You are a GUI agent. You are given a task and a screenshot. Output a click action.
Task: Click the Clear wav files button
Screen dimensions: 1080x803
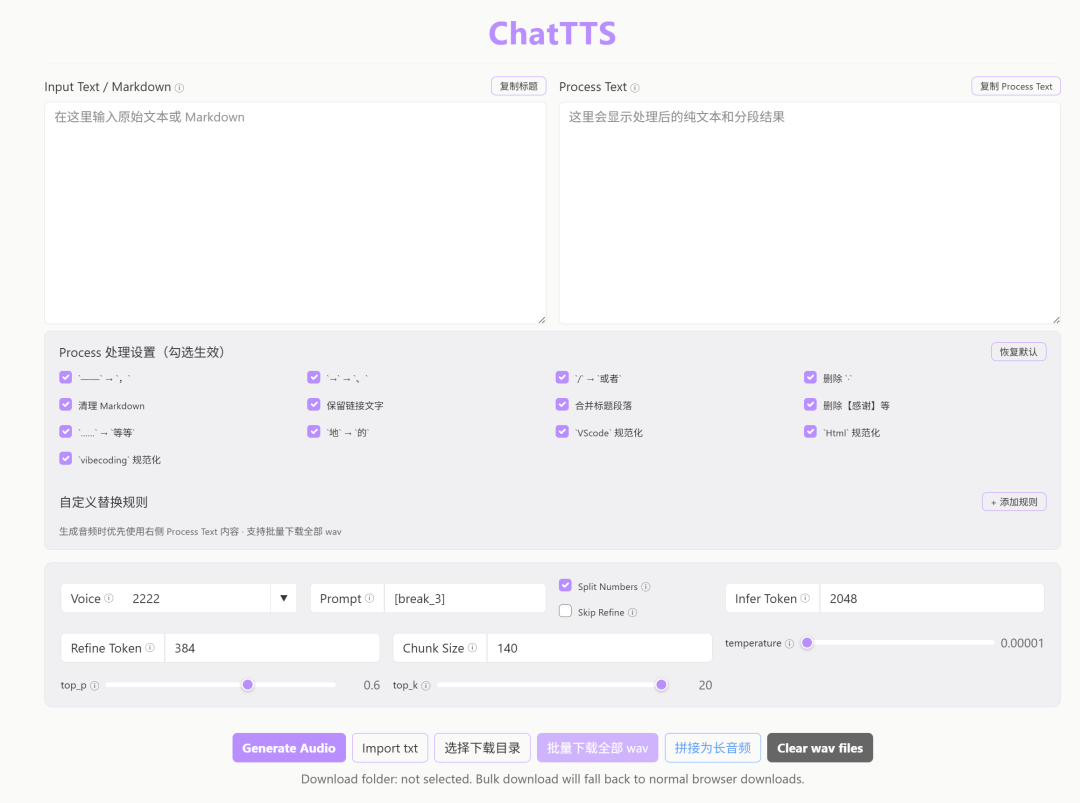pyautogui.click(x=820, y=748)
